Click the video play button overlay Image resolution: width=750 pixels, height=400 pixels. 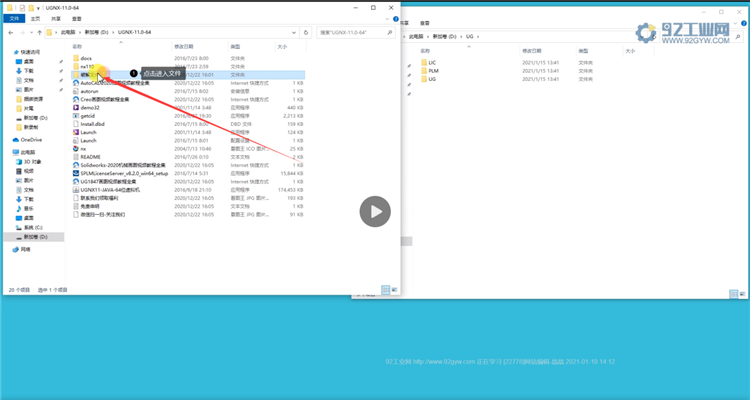[x=375, y=211]
